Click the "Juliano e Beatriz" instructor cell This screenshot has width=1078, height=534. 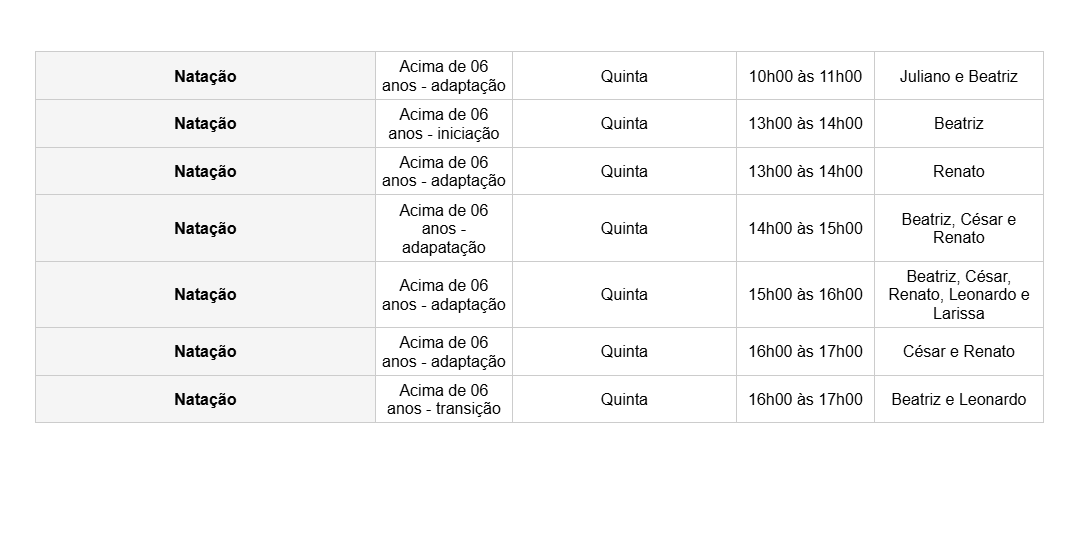click(958, 76)
